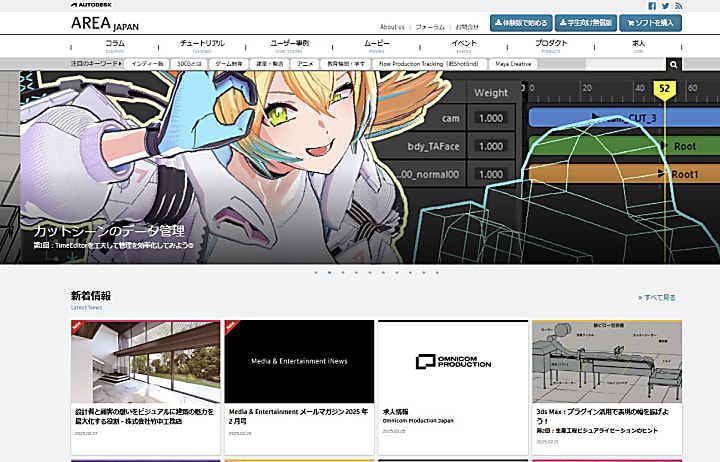Image resolution: width=720 pixels, height=462 pixels.
Task: Open the お問合せ link
Action: [x=467, y=27]
